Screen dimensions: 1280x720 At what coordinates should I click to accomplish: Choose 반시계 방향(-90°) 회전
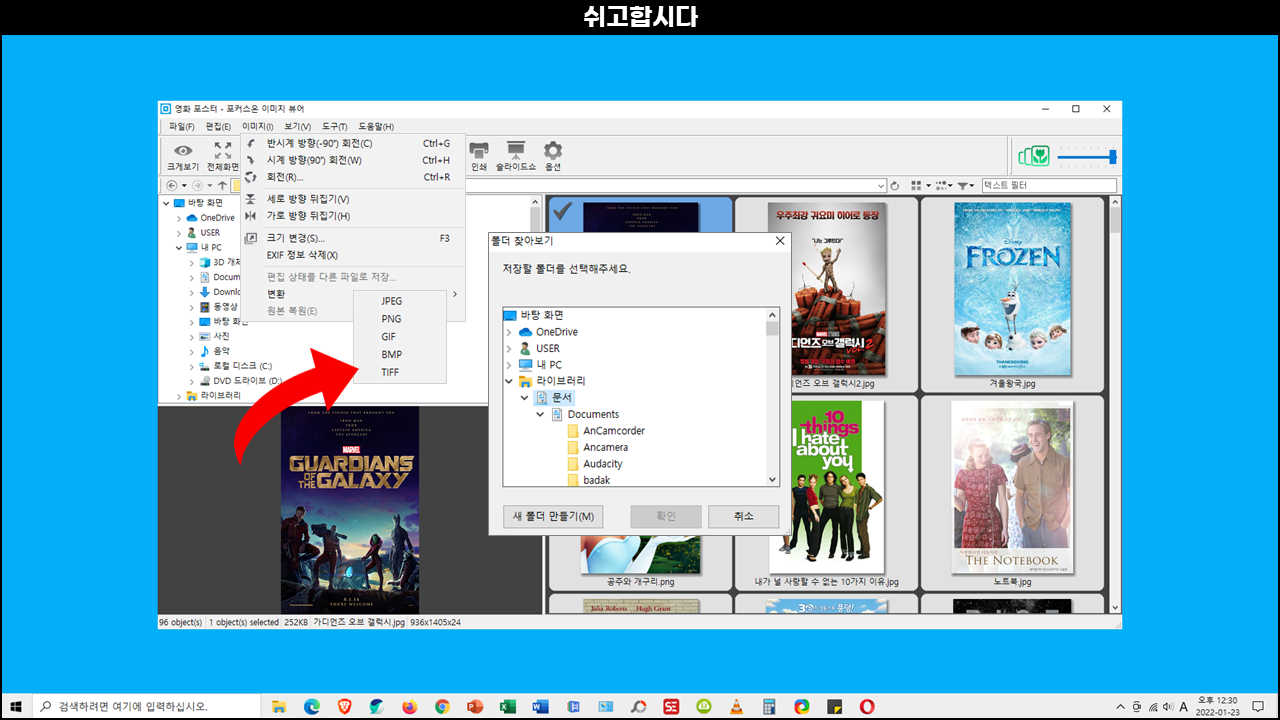click(353, 143)
